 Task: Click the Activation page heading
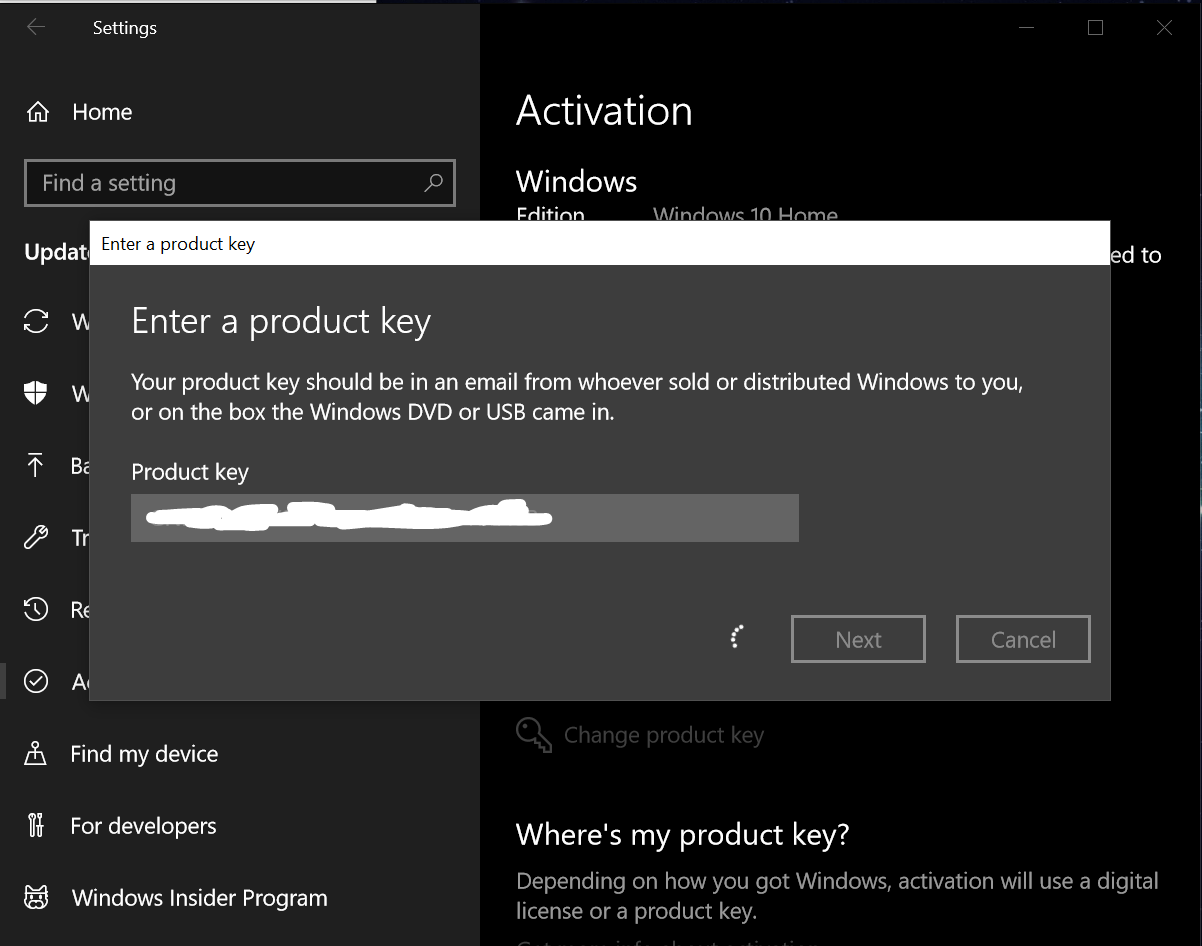point(604,110)
